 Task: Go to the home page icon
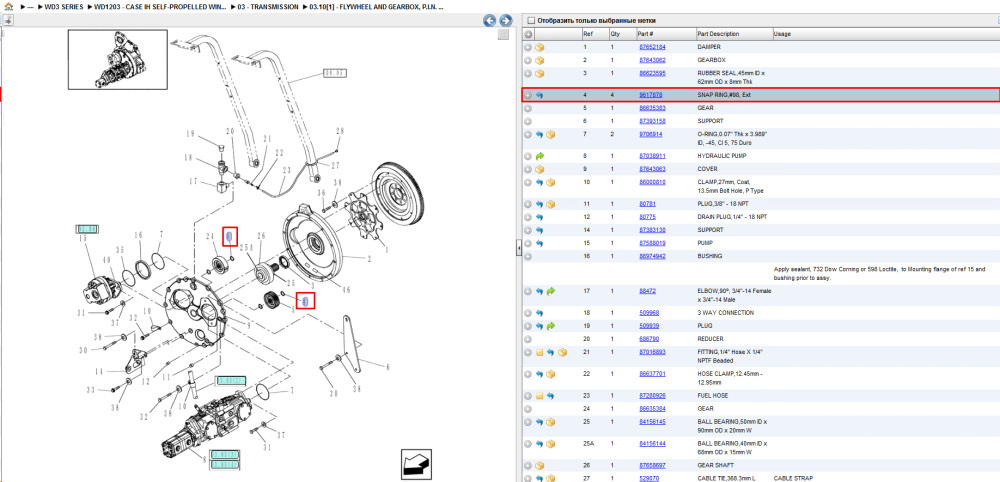(9, 6)
